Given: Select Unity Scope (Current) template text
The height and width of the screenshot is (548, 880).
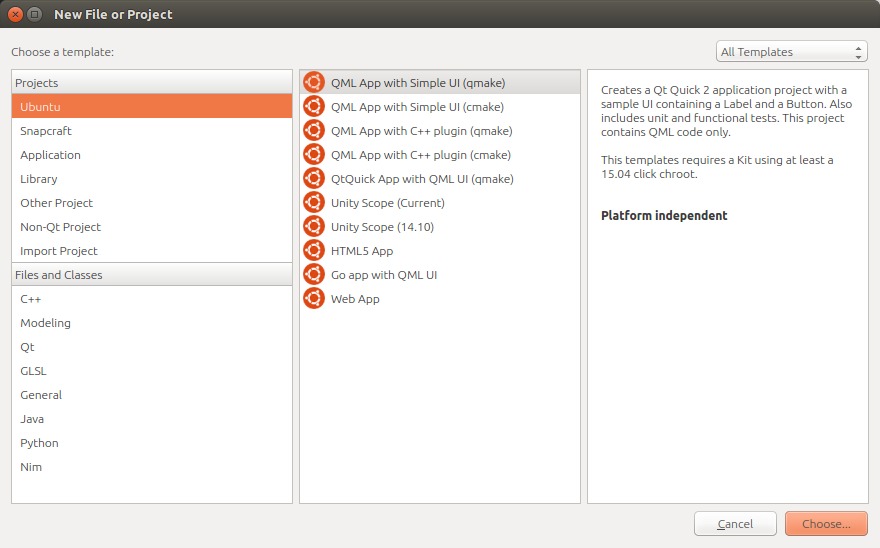Looking at the screenshot, I should click(388, 203).
